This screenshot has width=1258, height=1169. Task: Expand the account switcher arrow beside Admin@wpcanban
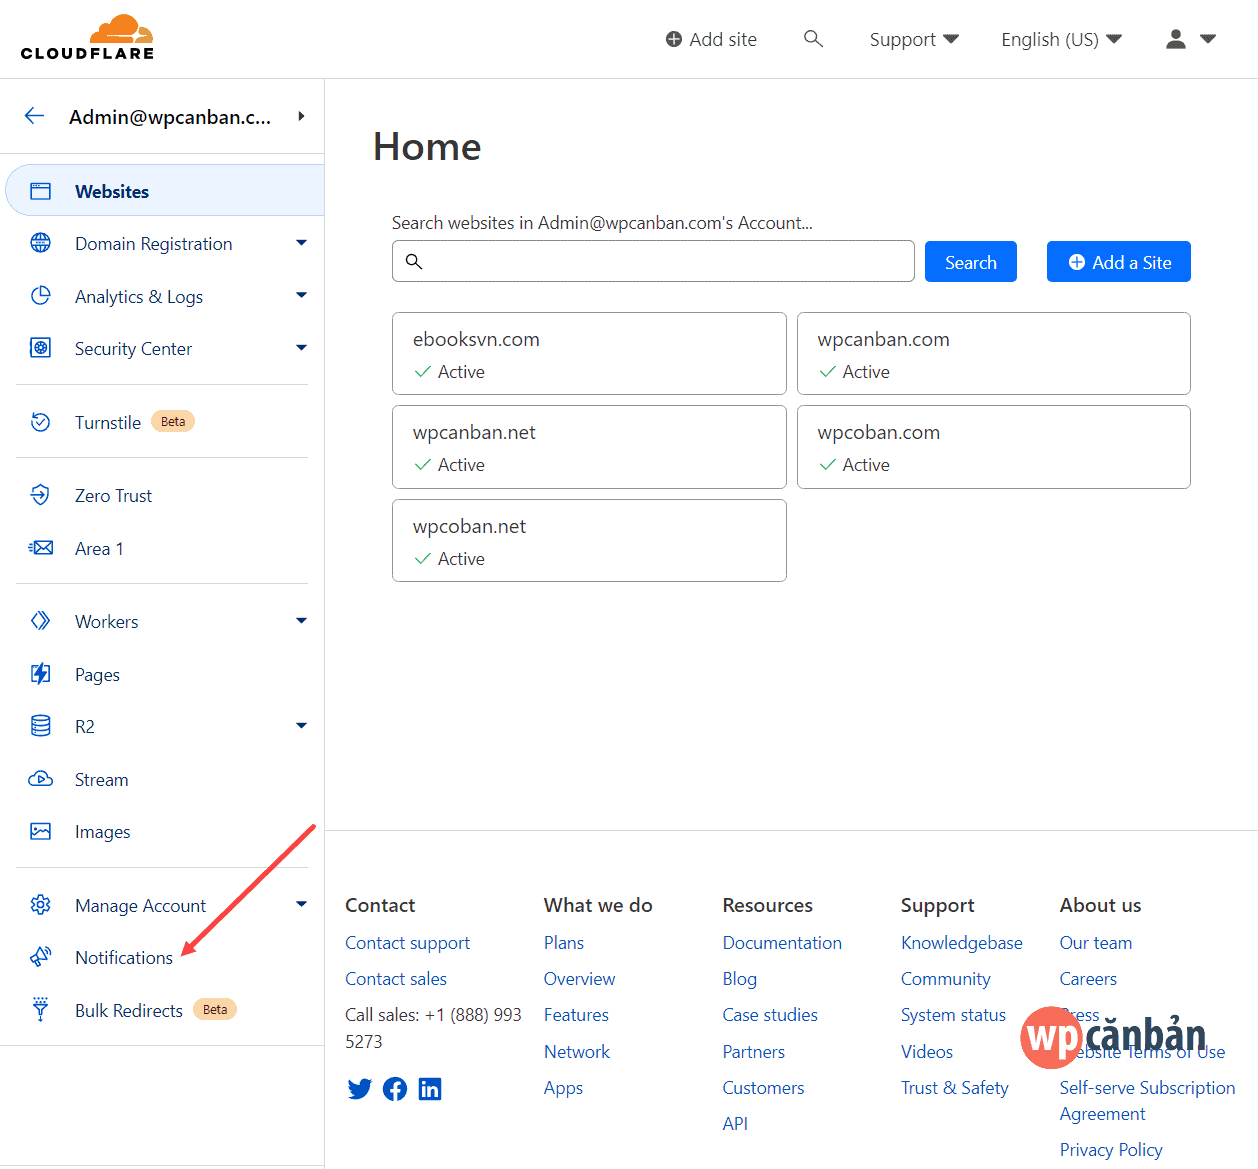click(x=301, y=116)
